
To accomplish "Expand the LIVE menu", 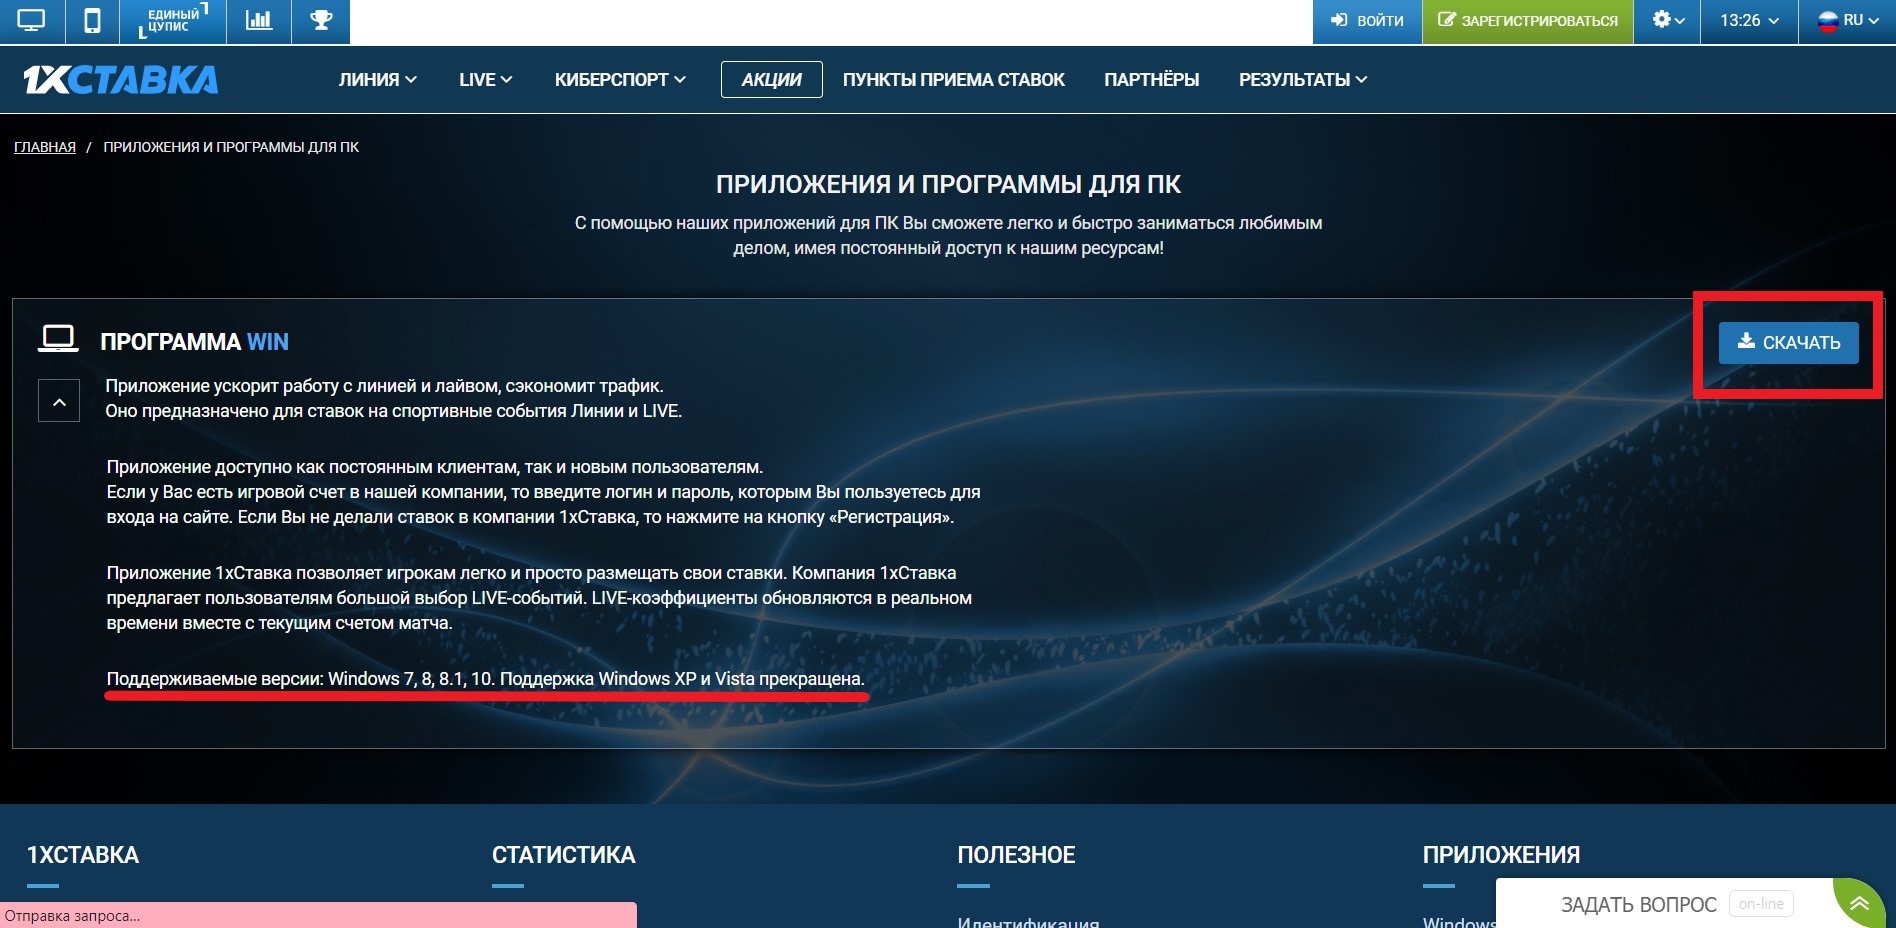I will coord(486,80).
